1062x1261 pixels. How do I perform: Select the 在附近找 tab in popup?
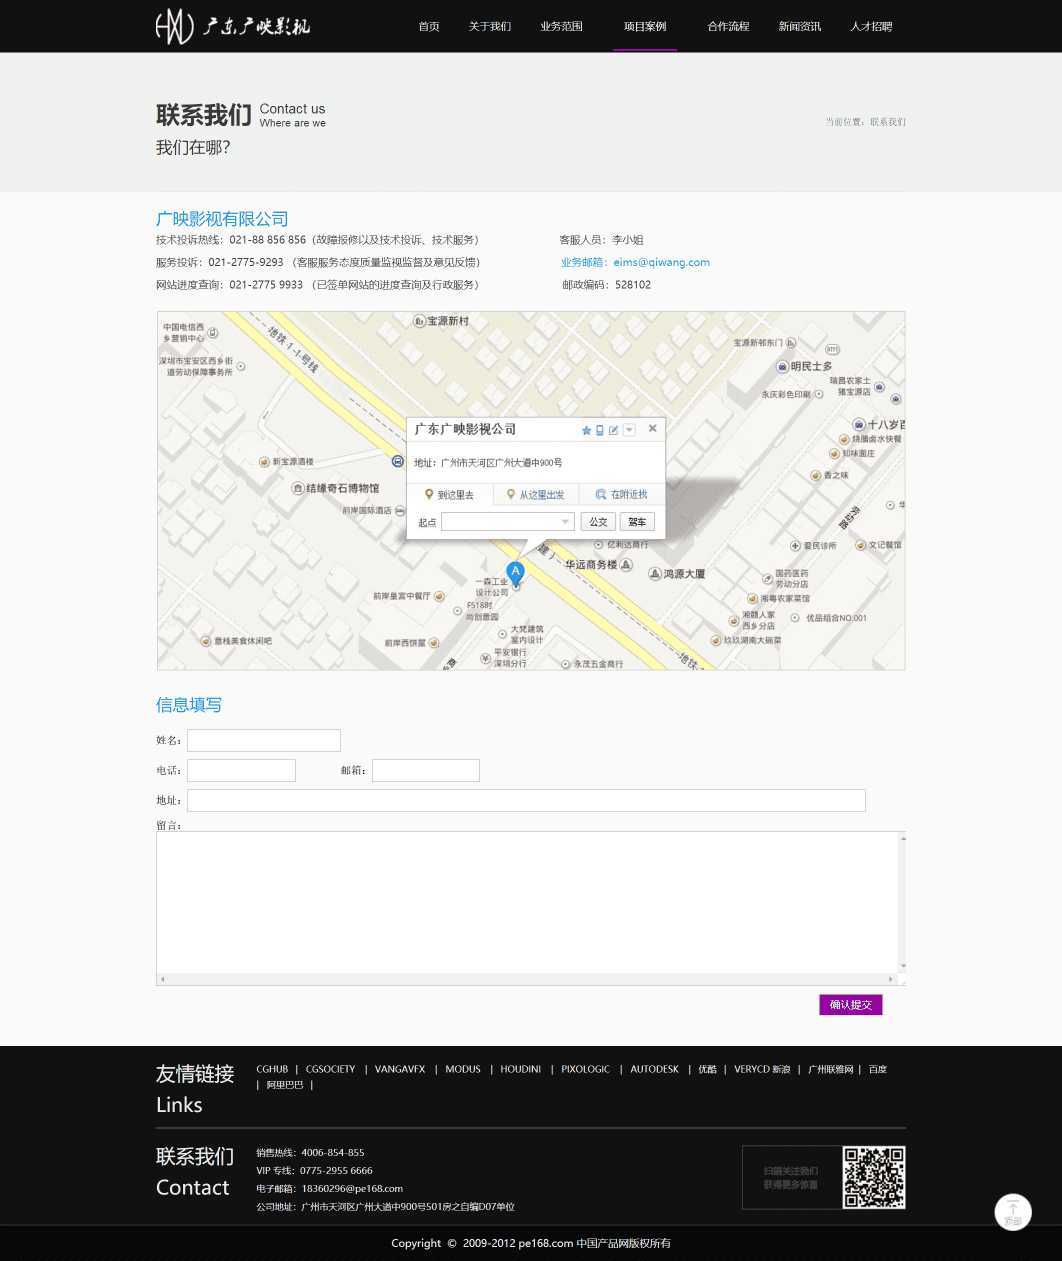(621, 495)
